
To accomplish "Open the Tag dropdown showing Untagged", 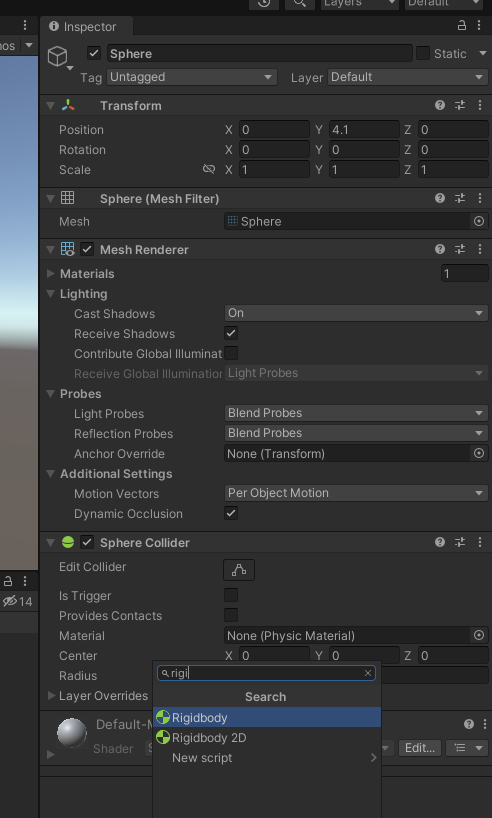I will 191,77.
